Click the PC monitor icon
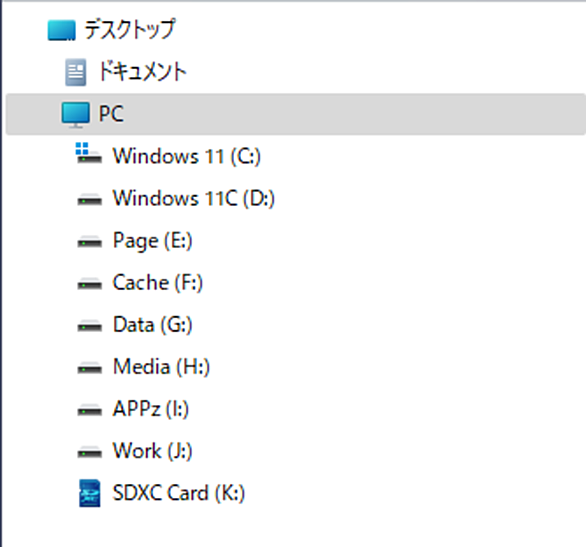Image resolution: width=586 pixels, height=547 pixels. coord(75,115)
